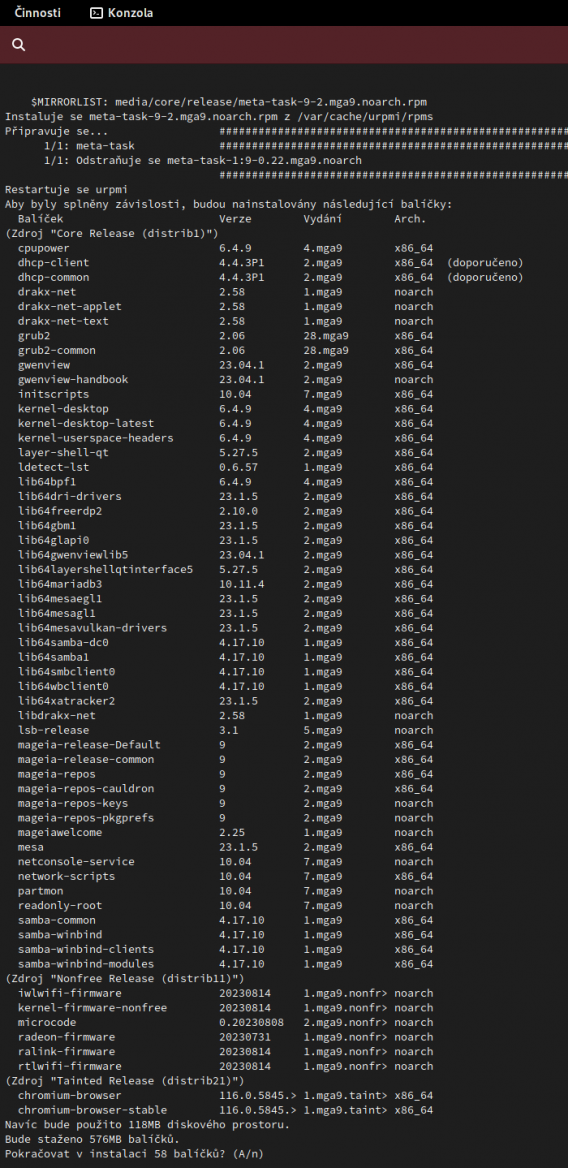Click the $MIRRORLIST meta-task rpm path line

pos(229,102)
